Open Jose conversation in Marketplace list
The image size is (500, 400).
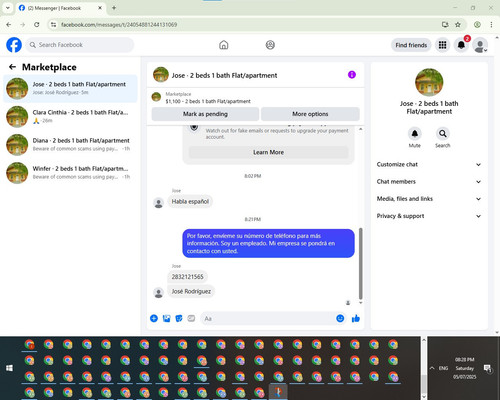(70, 89)
